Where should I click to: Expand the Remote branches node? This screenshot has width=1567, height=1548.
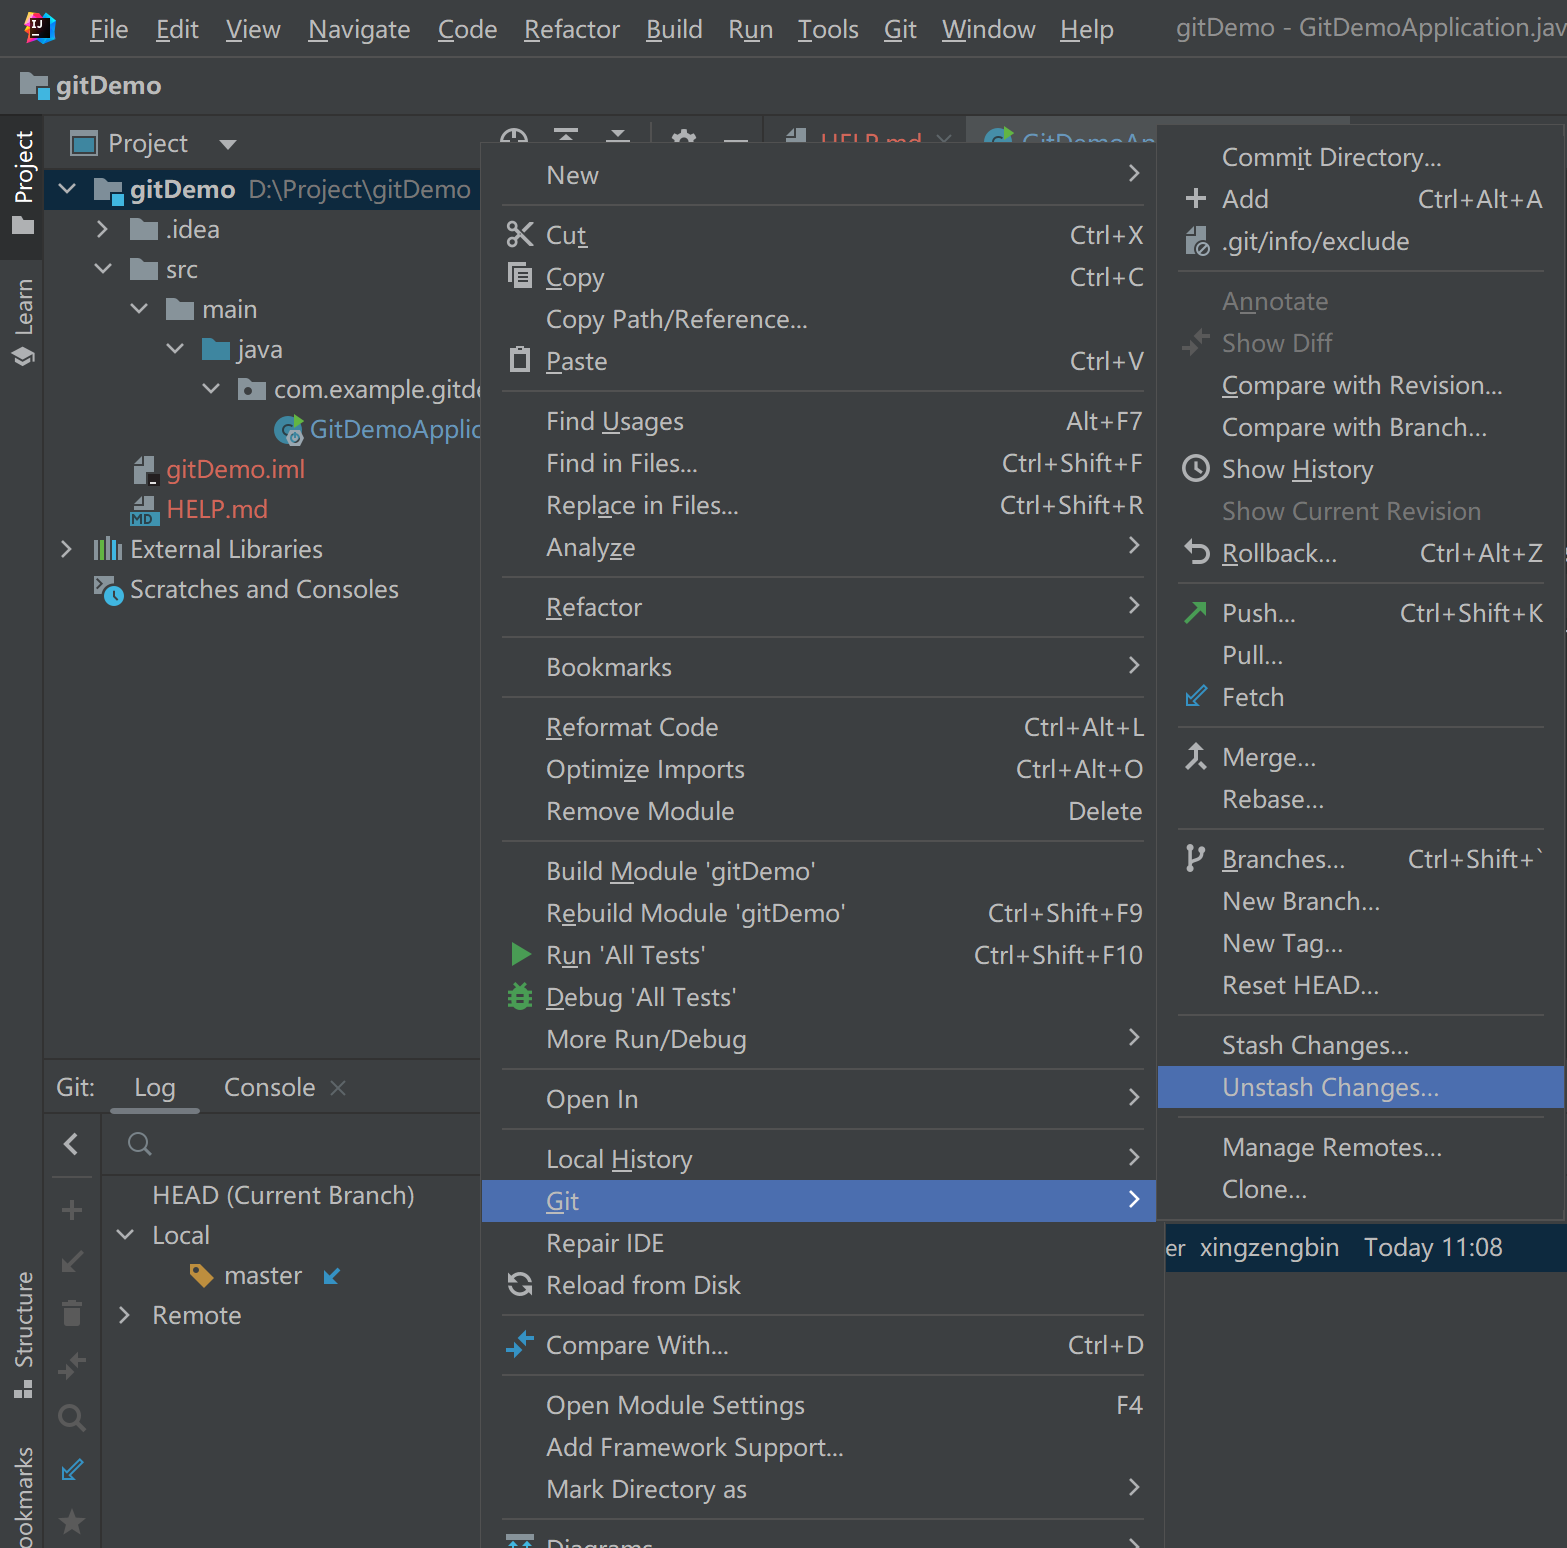[x=124, y=1315]
